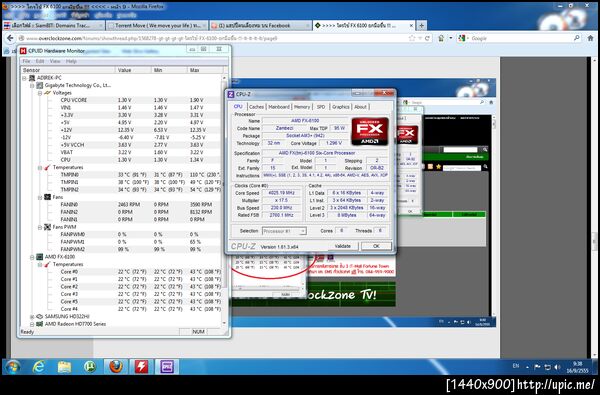This screenshot has width=600, height=395.
Task: Open Windows Explorer folder on taskbar
Action: [64, 367]
